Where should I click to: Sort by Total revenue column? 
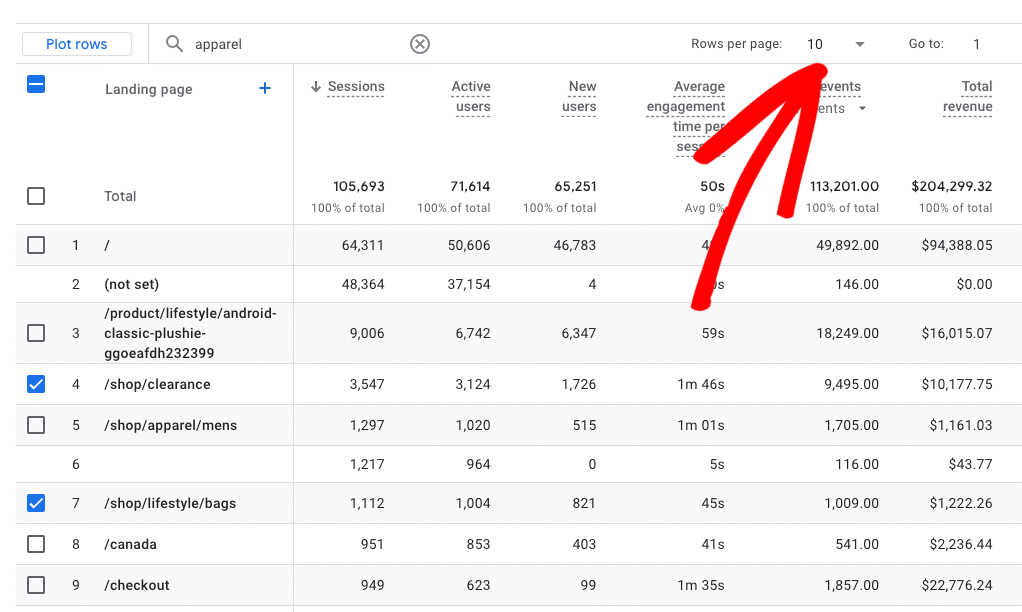click(x=967, y=97)
